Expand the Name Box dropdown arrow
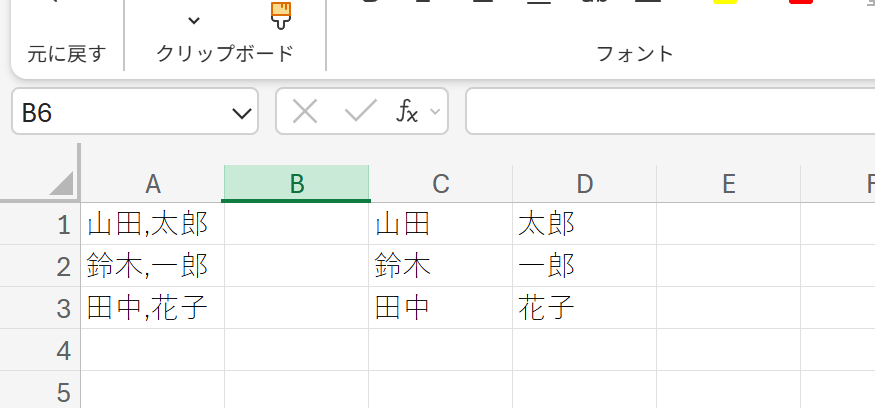Image resolution: width=875 pixels, height=408 pixels. point(242,113)
